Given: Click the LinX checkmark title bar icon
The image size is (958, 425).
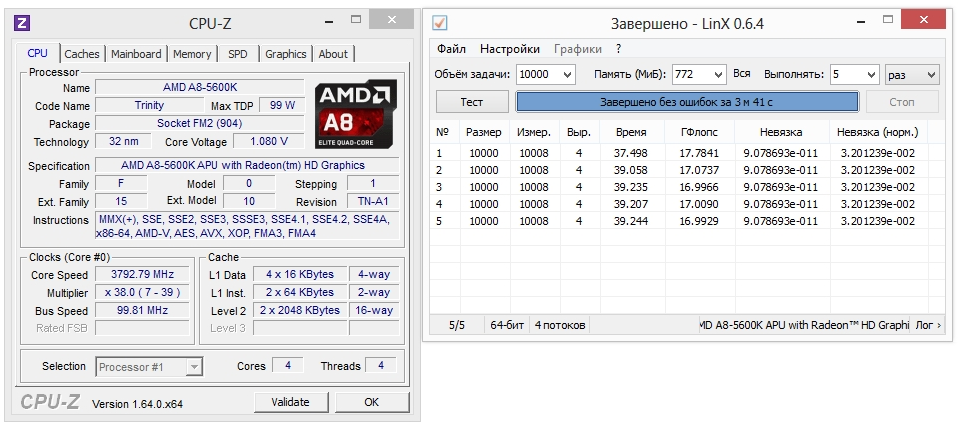Looking at the screenshot, I should pyautogui.click(x=440, y=23).
